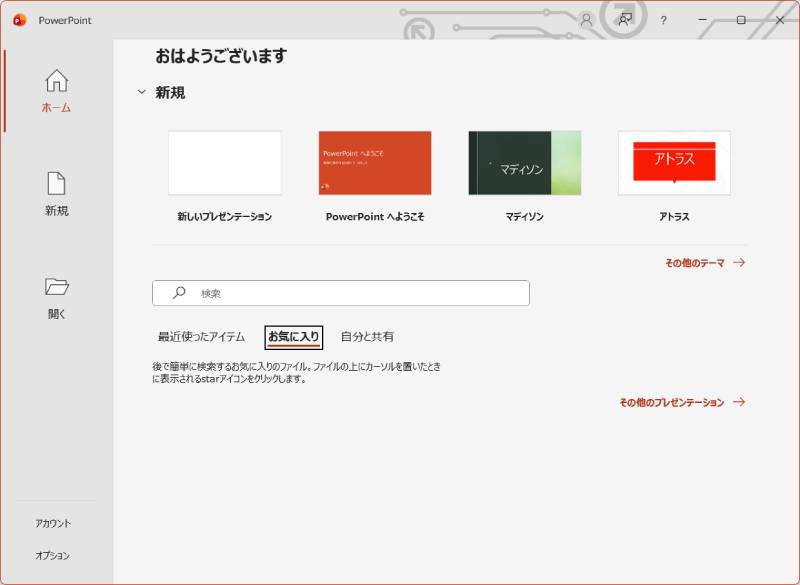Click その他のプレゼンテーション link
Screen dimensions: 800x585
[x=681, y=402]
